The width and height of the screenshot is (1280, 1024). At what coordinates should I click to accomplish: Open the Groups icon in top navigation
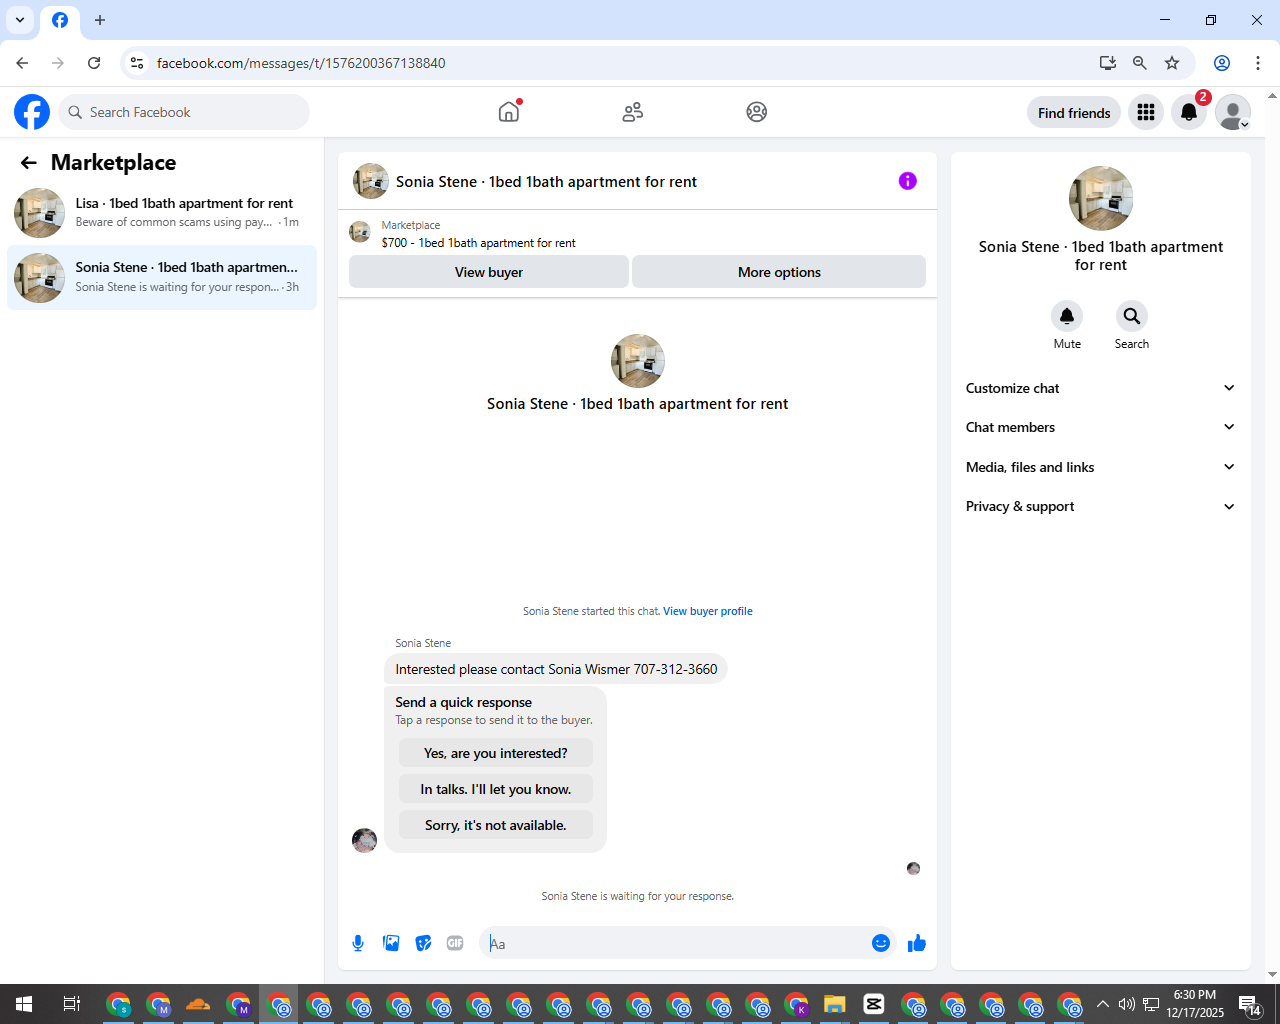(x=757, y=112)
